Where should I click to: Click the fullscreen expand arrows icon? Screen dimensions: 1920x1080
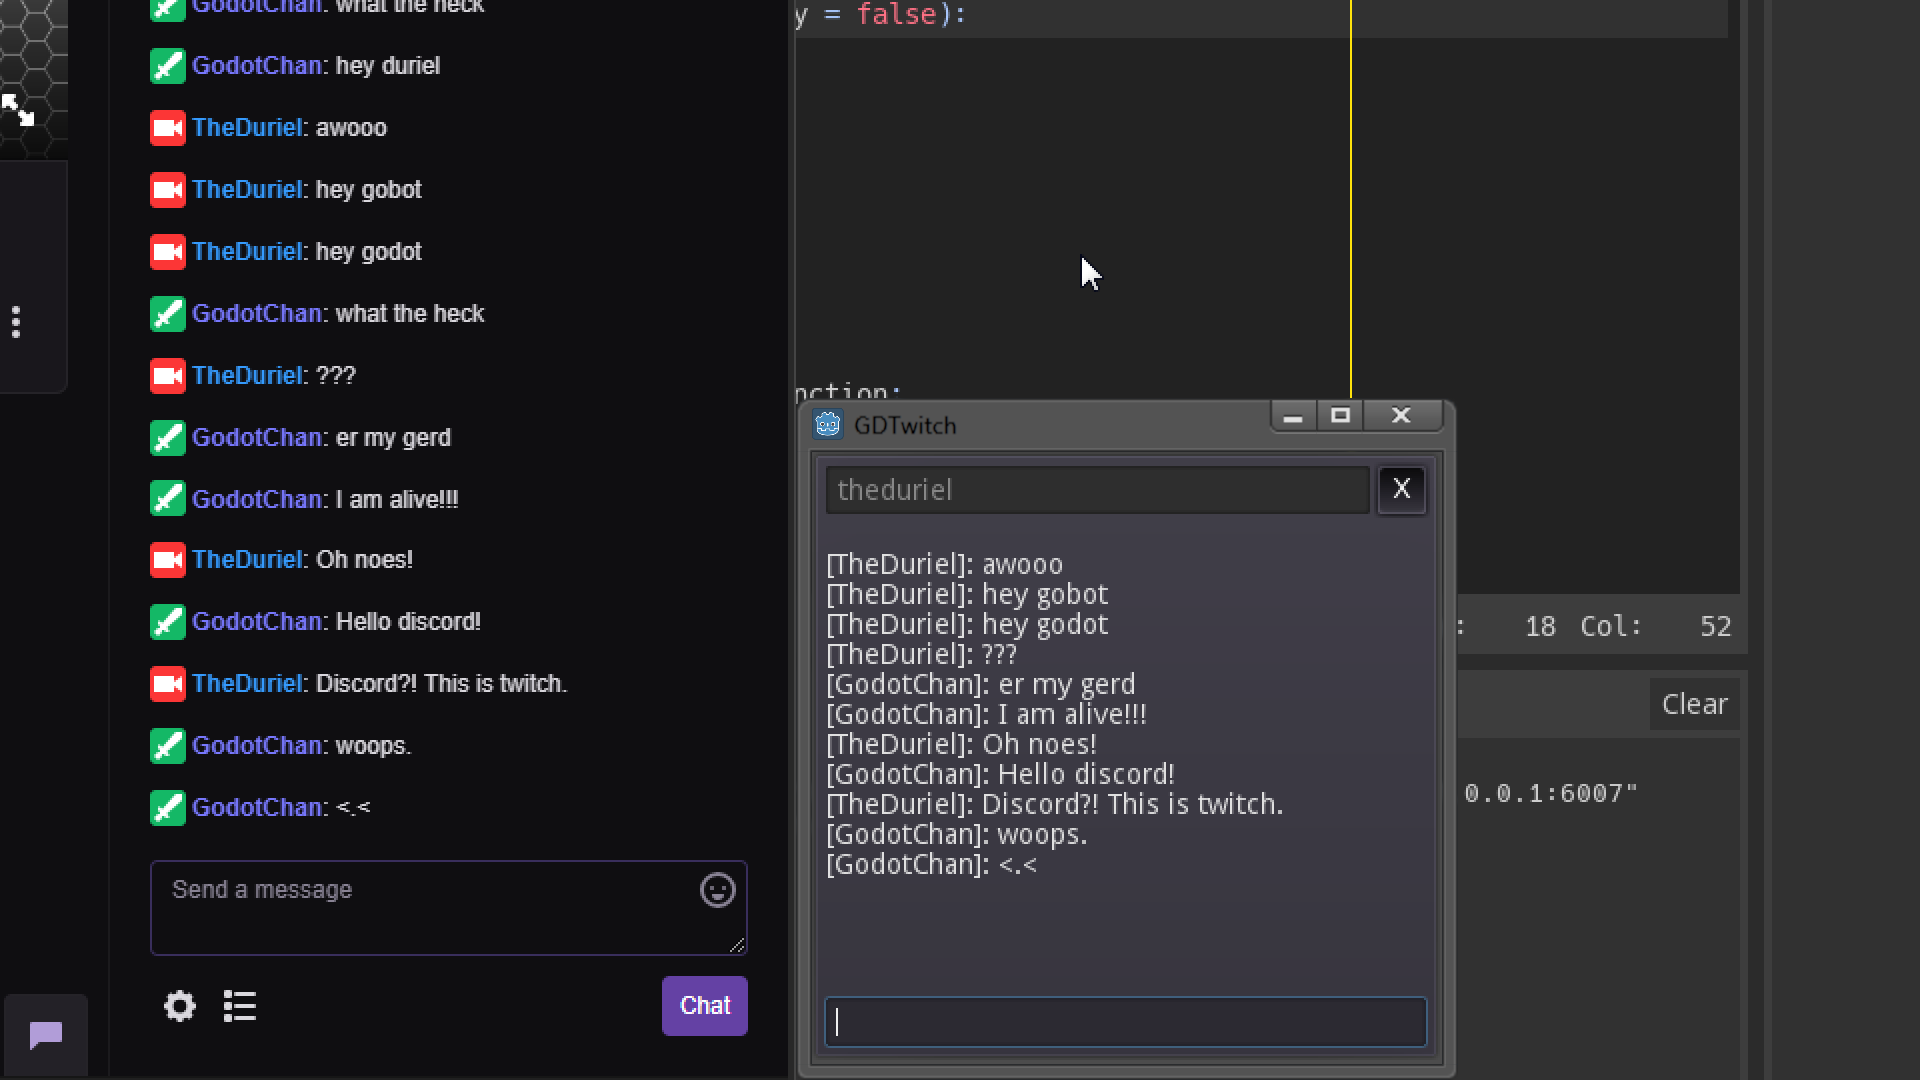pos(18,110)
